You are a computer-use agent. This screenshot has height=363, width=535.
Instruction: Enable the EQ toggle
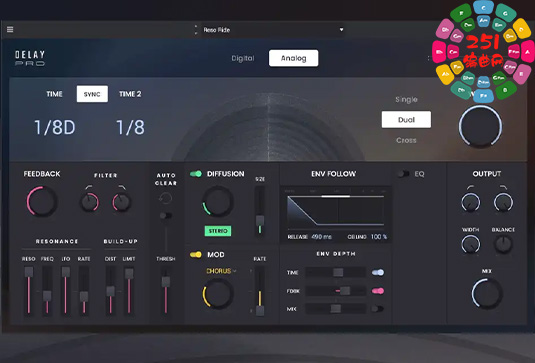click(x=403, y=174)
